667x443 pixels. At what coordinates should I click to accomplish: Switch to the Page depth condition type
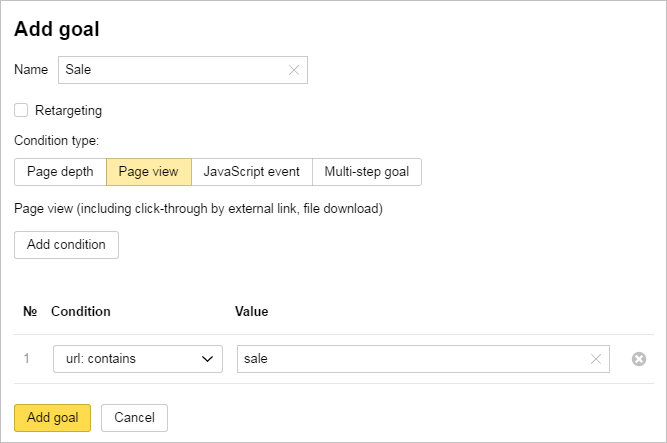tap(60, 172)
